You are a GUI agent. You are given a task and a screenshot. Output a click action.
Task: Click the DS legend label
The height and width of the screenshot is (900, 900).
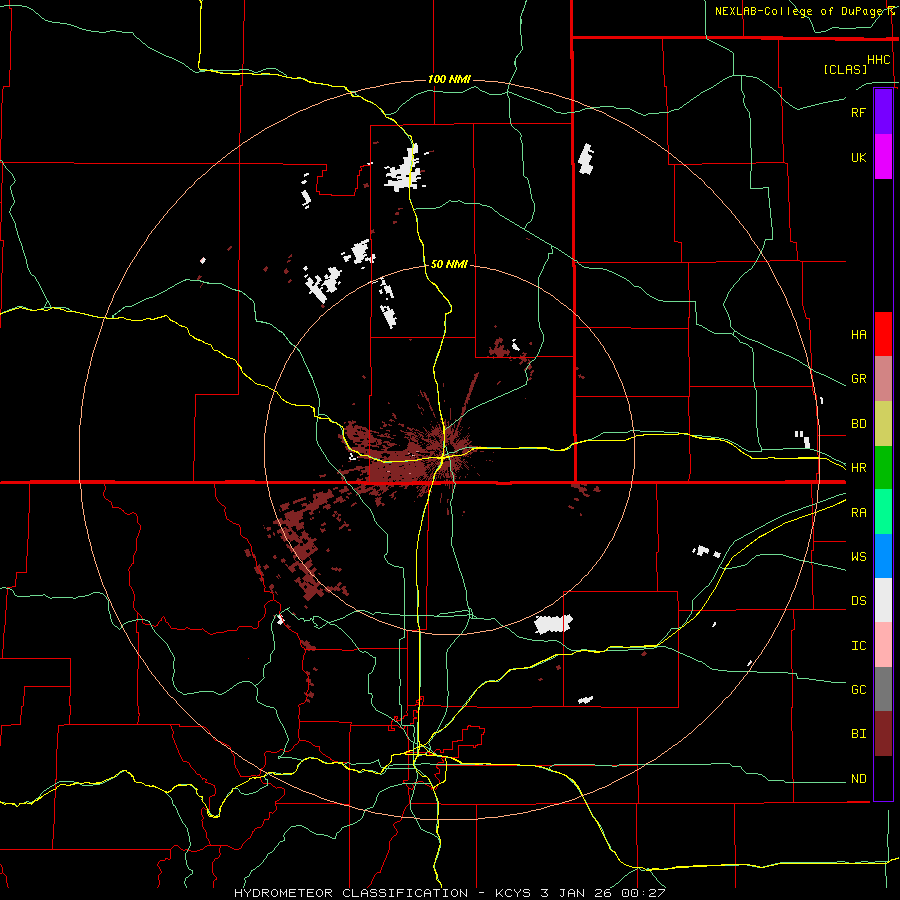pyautogui.click(x=859, y=601)
